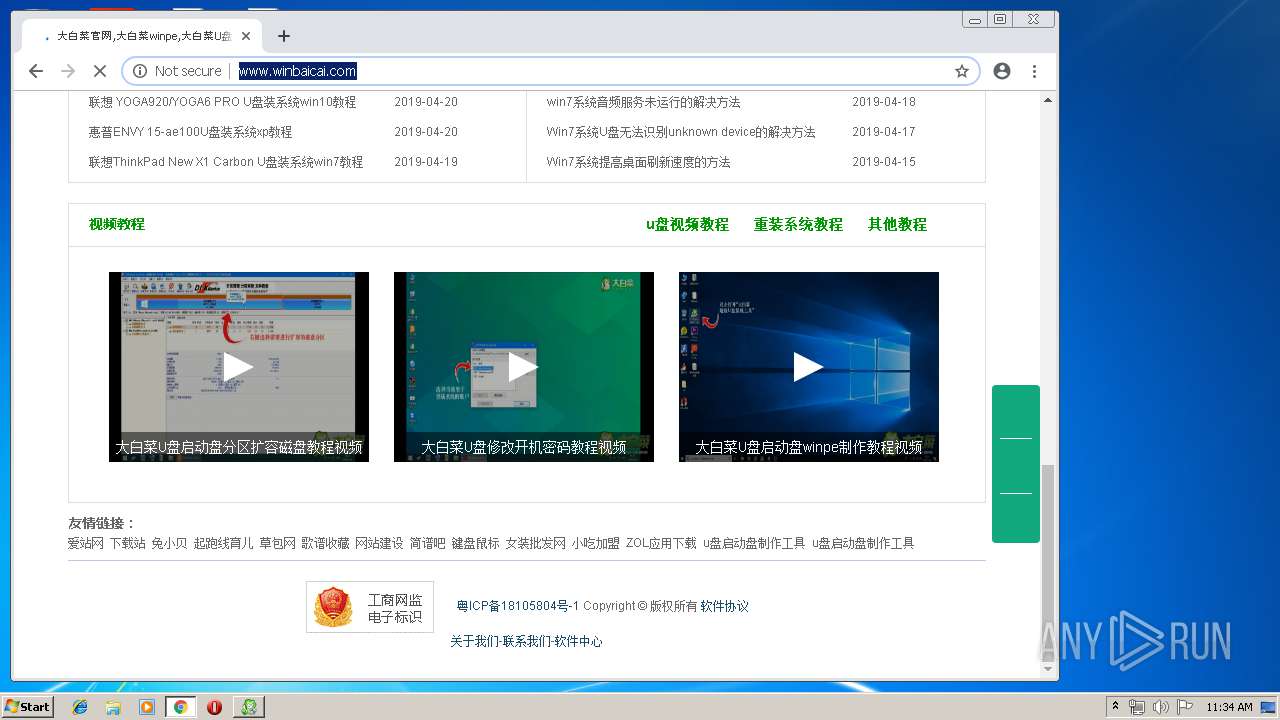1280x720 pixels.
Task: Show hidden tray icons arrow
Action: pos(1115,707)
